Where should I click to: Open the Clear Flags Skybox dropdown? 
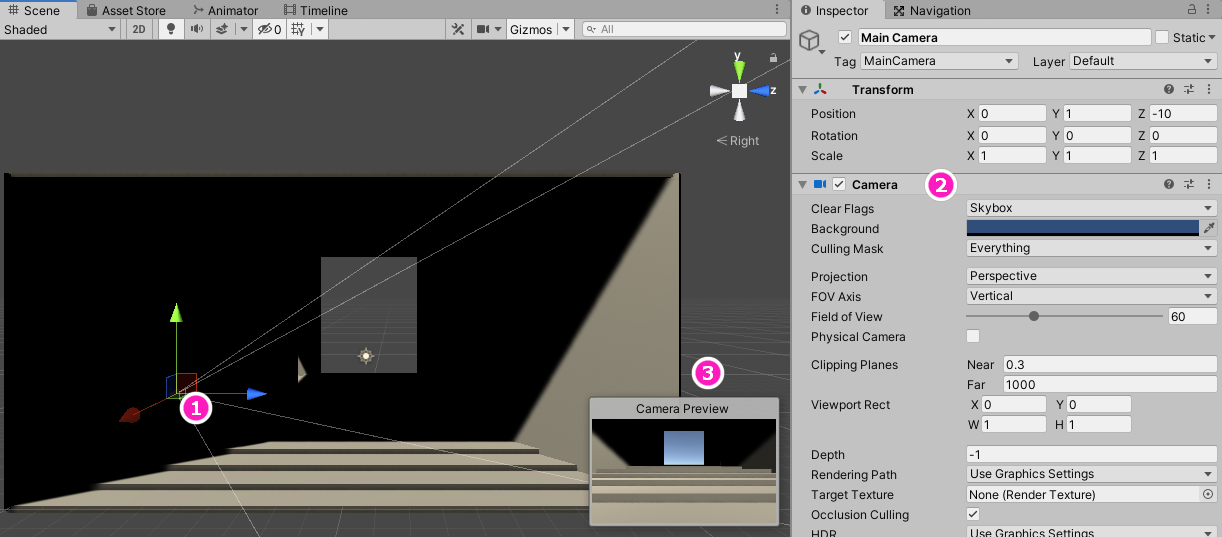pos(1091,209)
